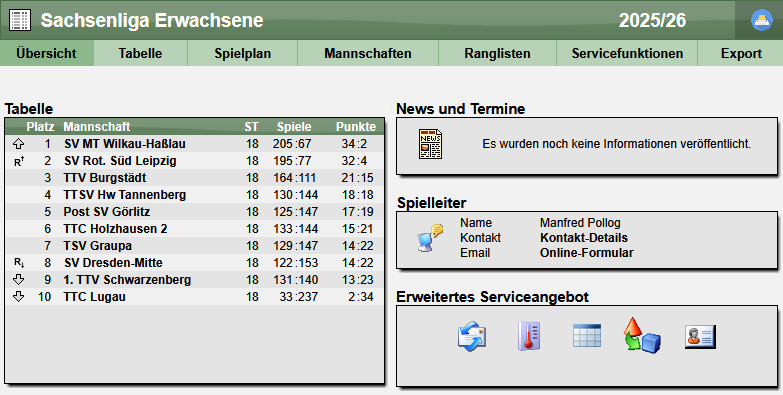Screen dimensions: 783x395
Task: Switch to the Übersicht tab
Action: [46, 53]
